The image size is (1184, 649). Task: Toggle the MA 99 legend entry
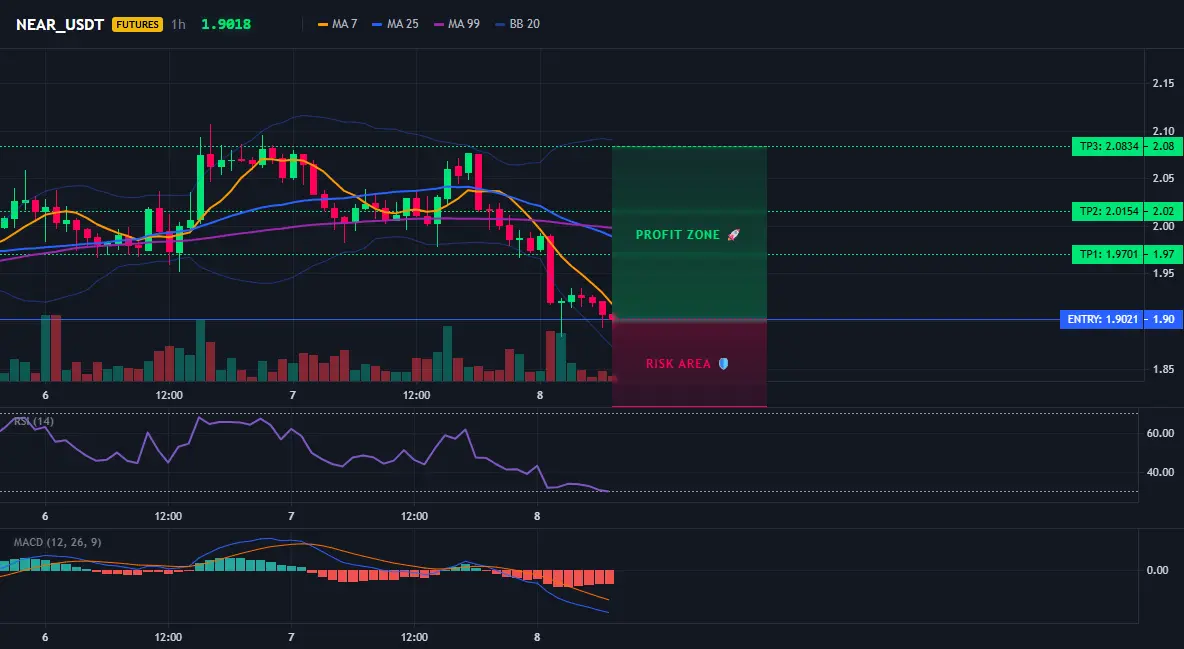coord(456,24)
